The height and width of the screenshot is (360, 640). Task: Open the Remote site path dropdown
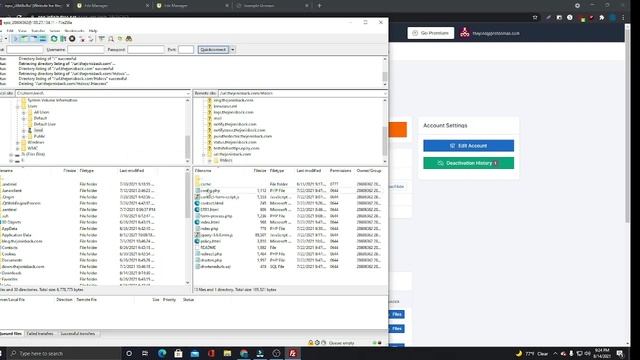click(x=384, y=93)
